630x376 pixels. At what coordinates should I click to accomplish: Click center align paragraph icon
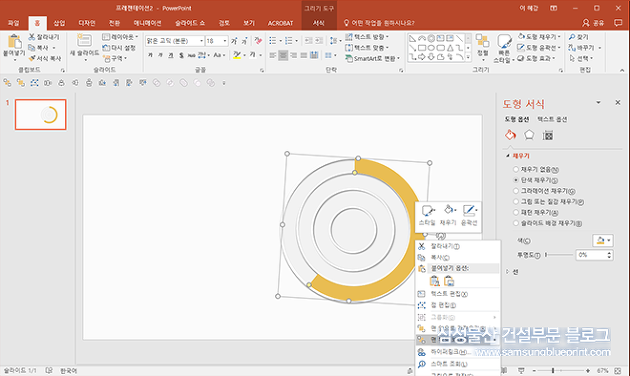[283, 55]
